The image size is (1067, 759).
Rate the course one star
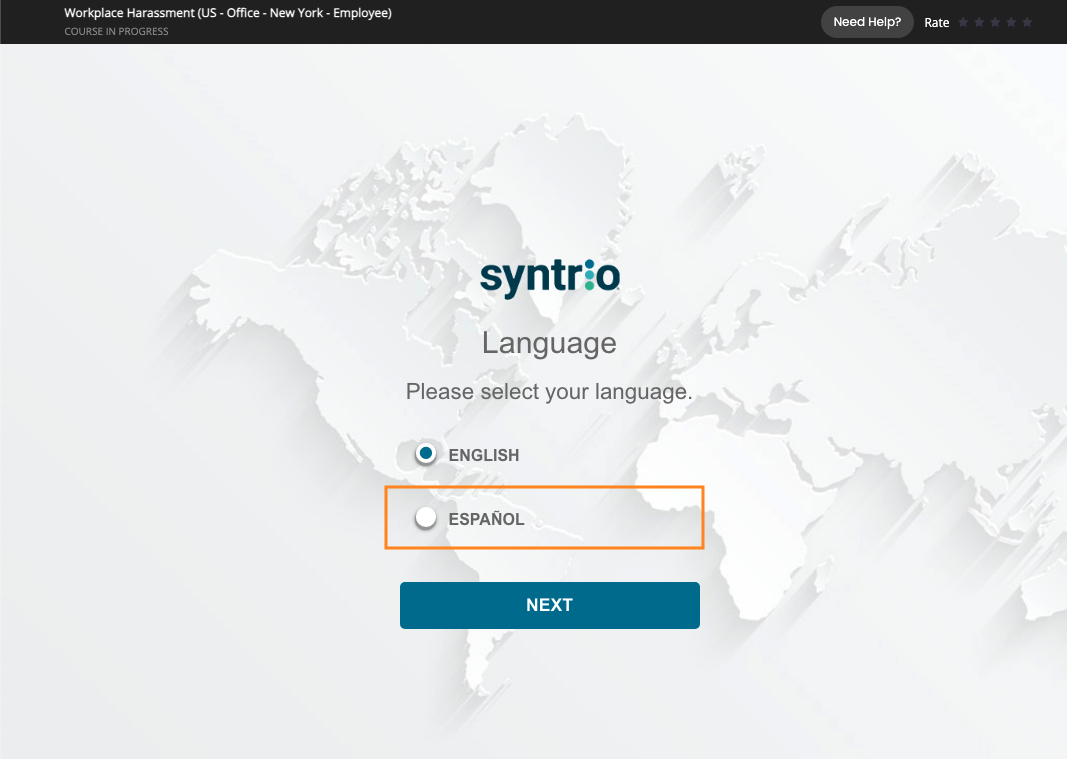pos(963,22)
